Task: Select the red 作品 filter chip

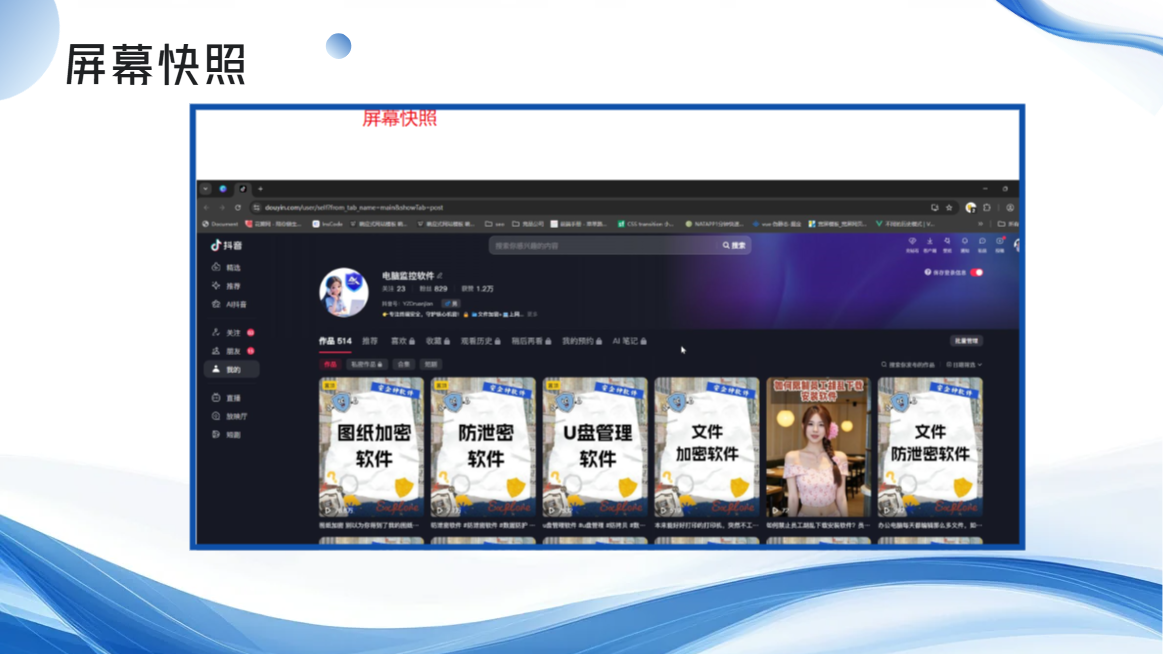Action: pyautogui.click(x=330, y=364)
